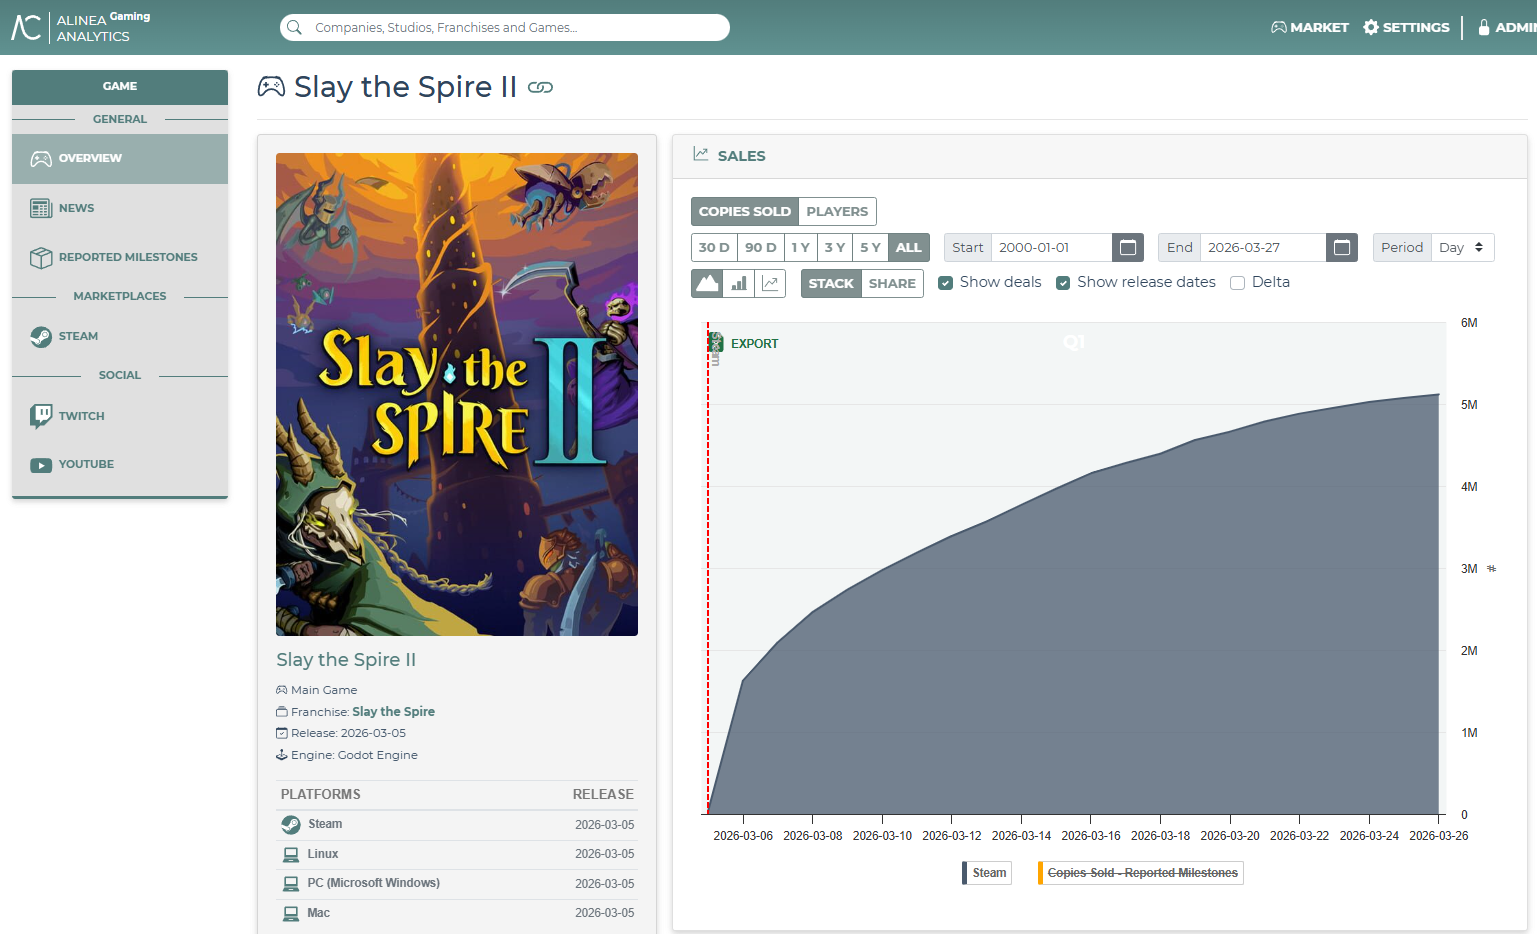Uncheck the Show release dates checkbox
1537x934 pixels.
tap(1063, 283)
